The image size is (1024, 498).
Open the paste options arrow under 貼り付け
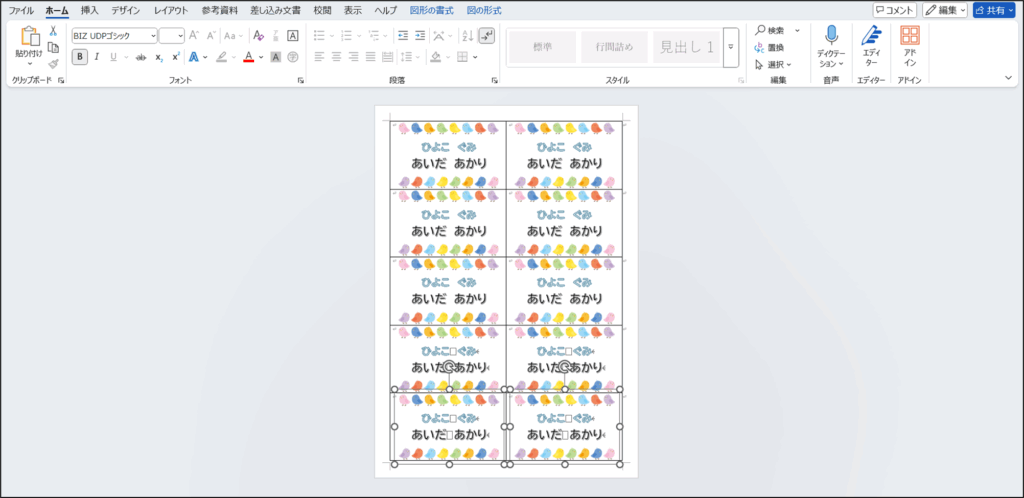coord(29,63)
